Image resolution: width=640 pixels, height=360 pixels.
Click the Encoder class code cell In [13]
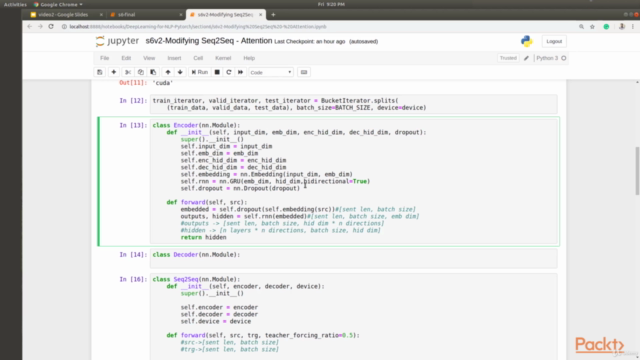tap(353, 181)
